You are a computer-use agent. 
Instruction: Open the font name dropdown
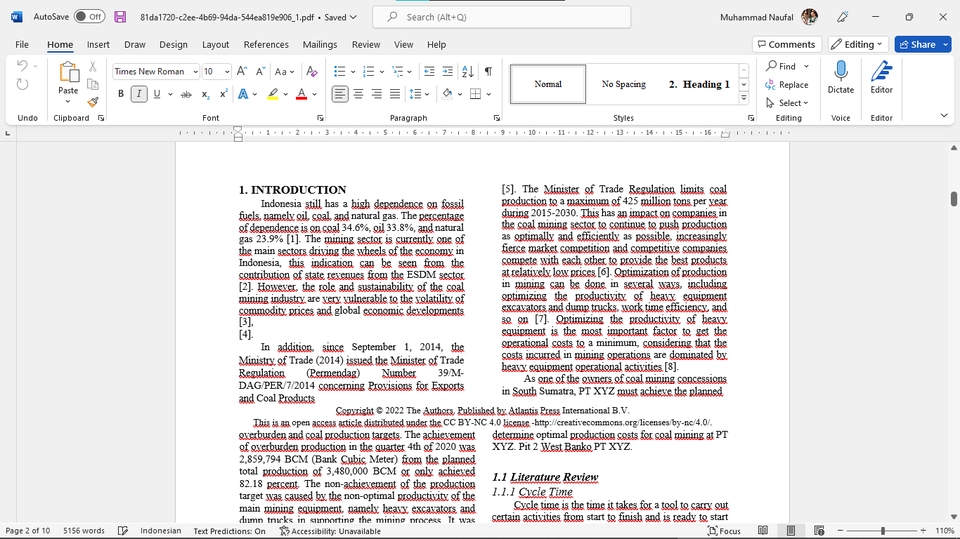coord(195,72)
